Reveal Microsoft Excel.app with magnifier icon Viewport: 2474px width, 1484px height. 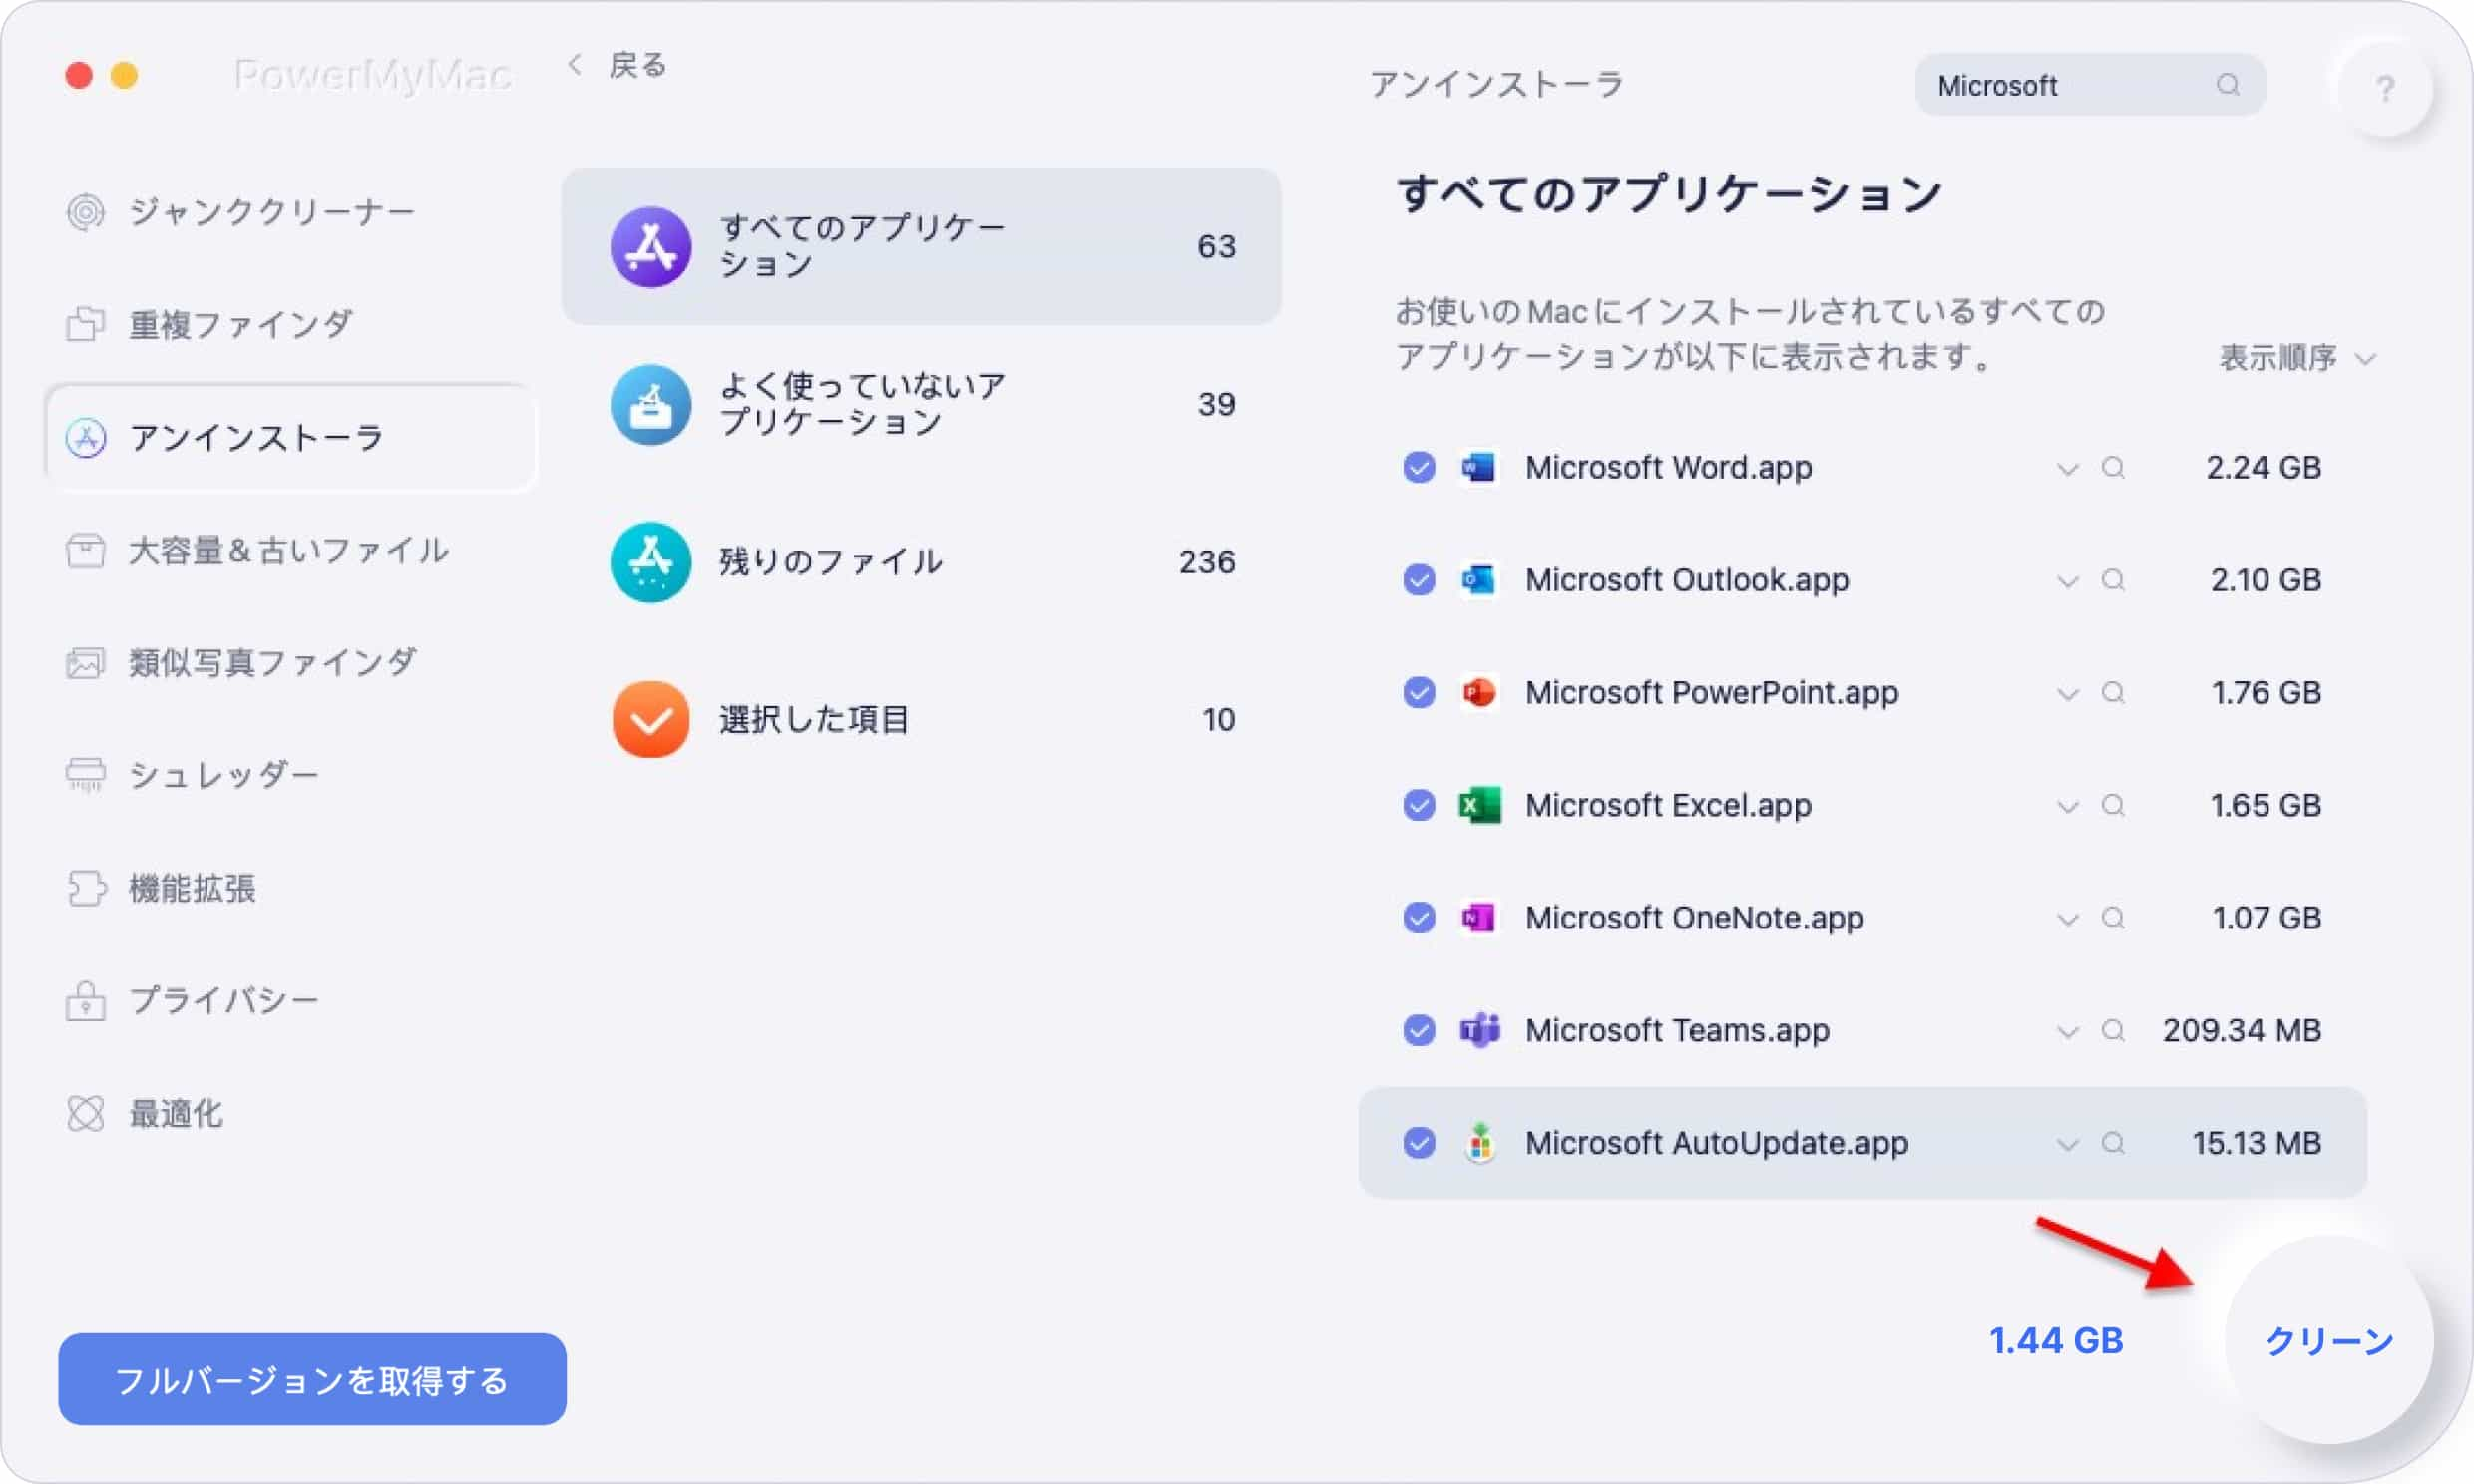2113,805
